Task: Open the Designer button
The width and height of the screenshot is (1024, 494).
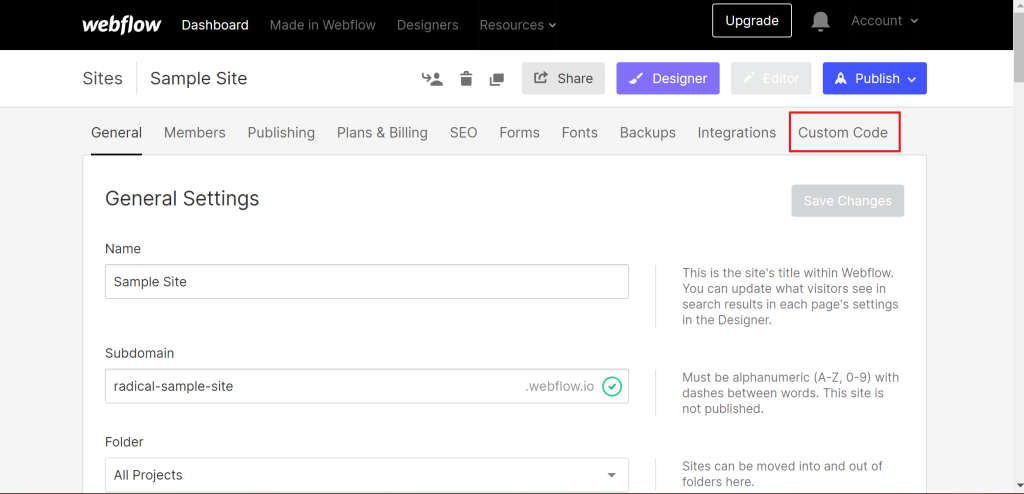Action: (668, 78)
